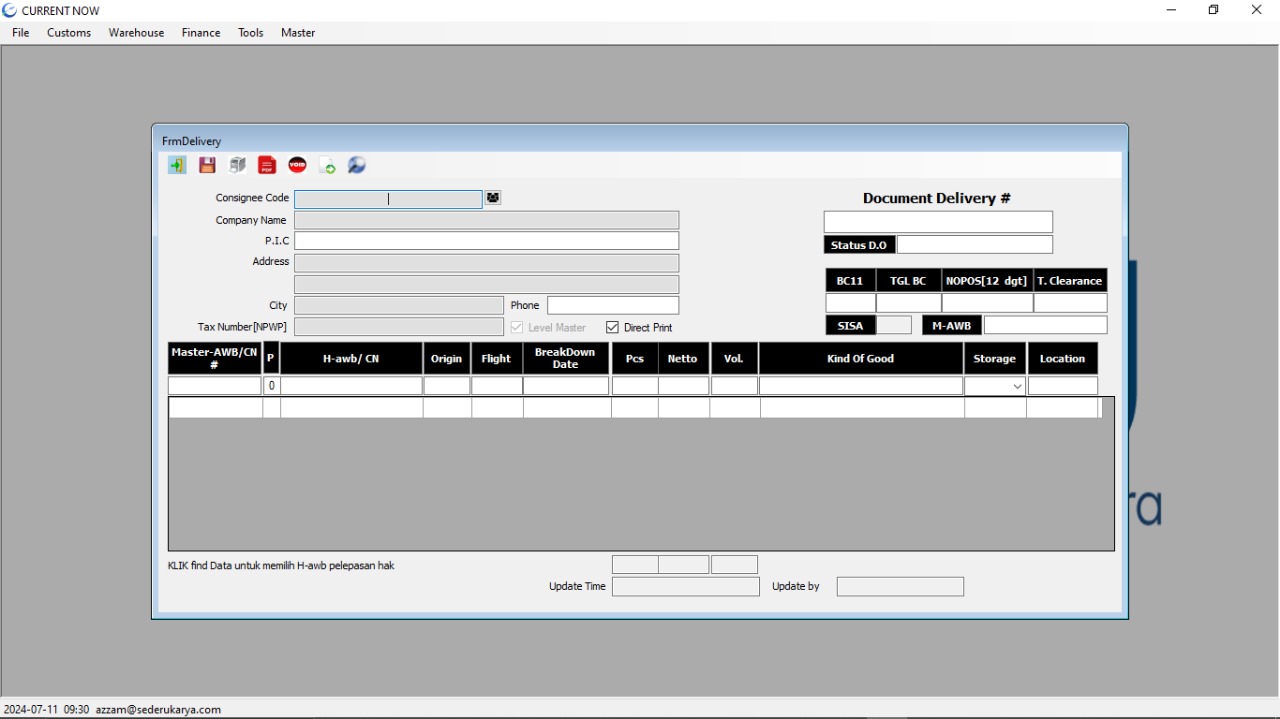
Task: Open the Master menu
Action: [298, 33]
